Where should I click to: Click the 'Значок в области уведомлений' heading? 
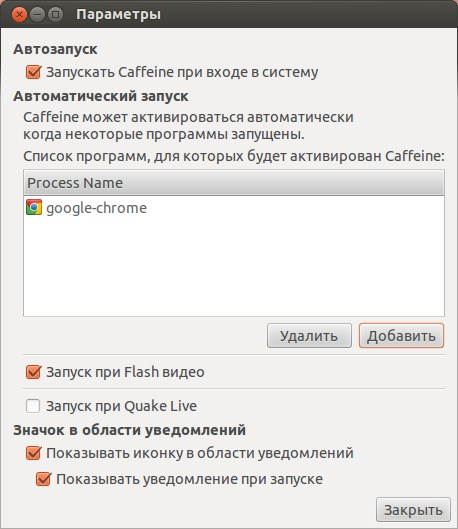point(130,430)
